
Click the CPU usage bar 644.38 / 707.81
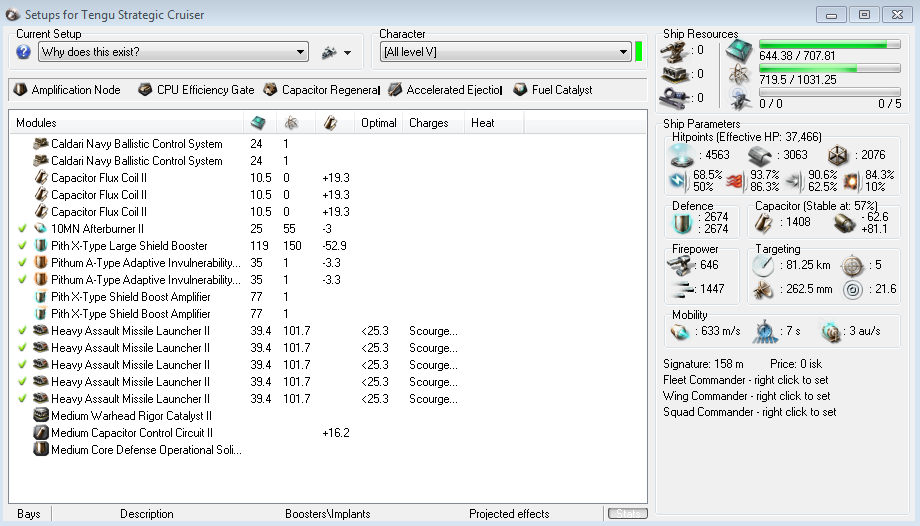pyautogui.click(x=830, y=45)
